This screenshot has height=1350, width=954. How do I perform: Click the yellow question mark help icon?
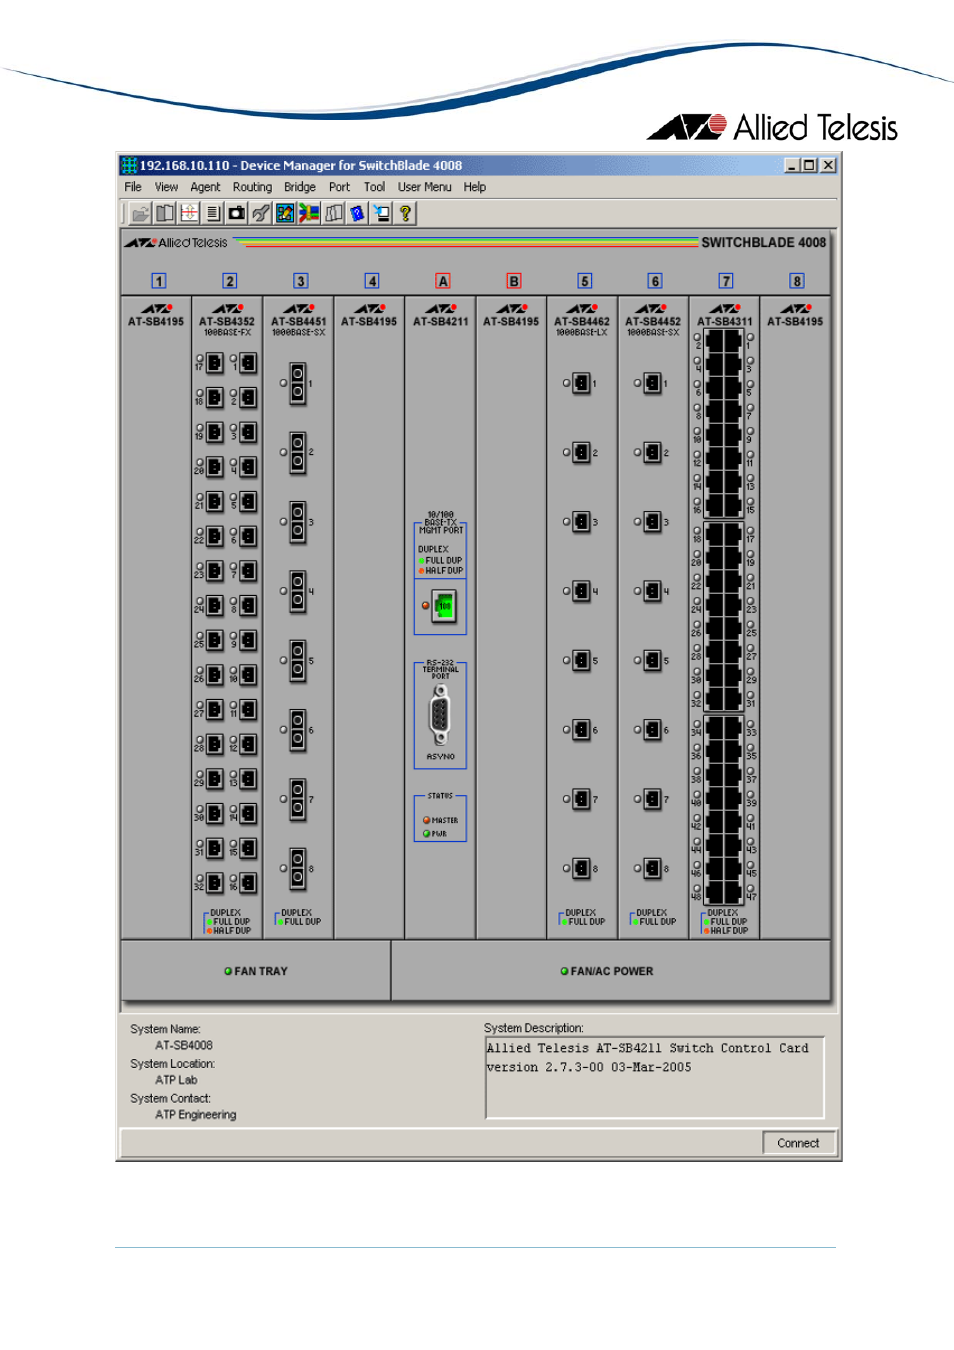pyautogui.click(x=405, y=213)
